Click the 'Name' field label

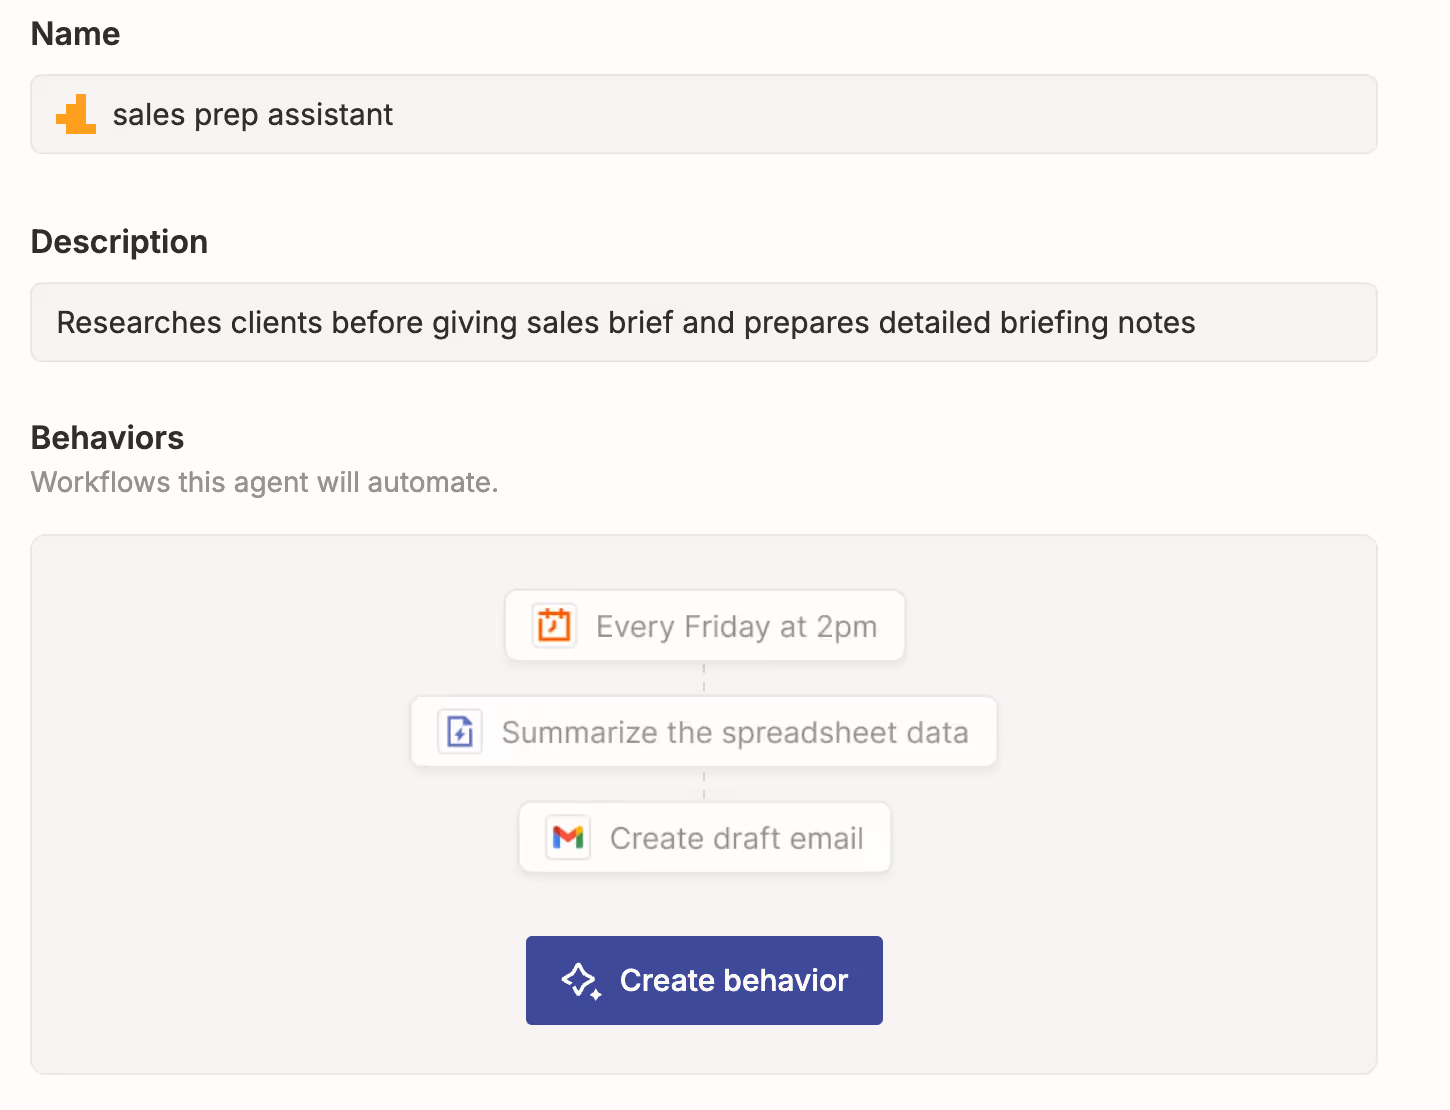(x=76, y=34)
